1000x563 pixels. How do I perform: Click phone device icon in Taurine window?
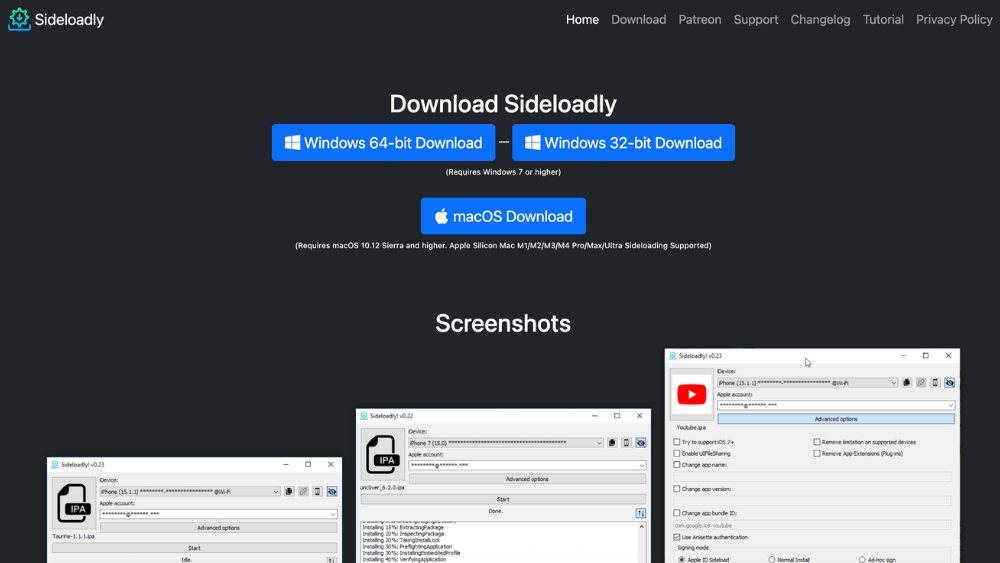(317, 492)
